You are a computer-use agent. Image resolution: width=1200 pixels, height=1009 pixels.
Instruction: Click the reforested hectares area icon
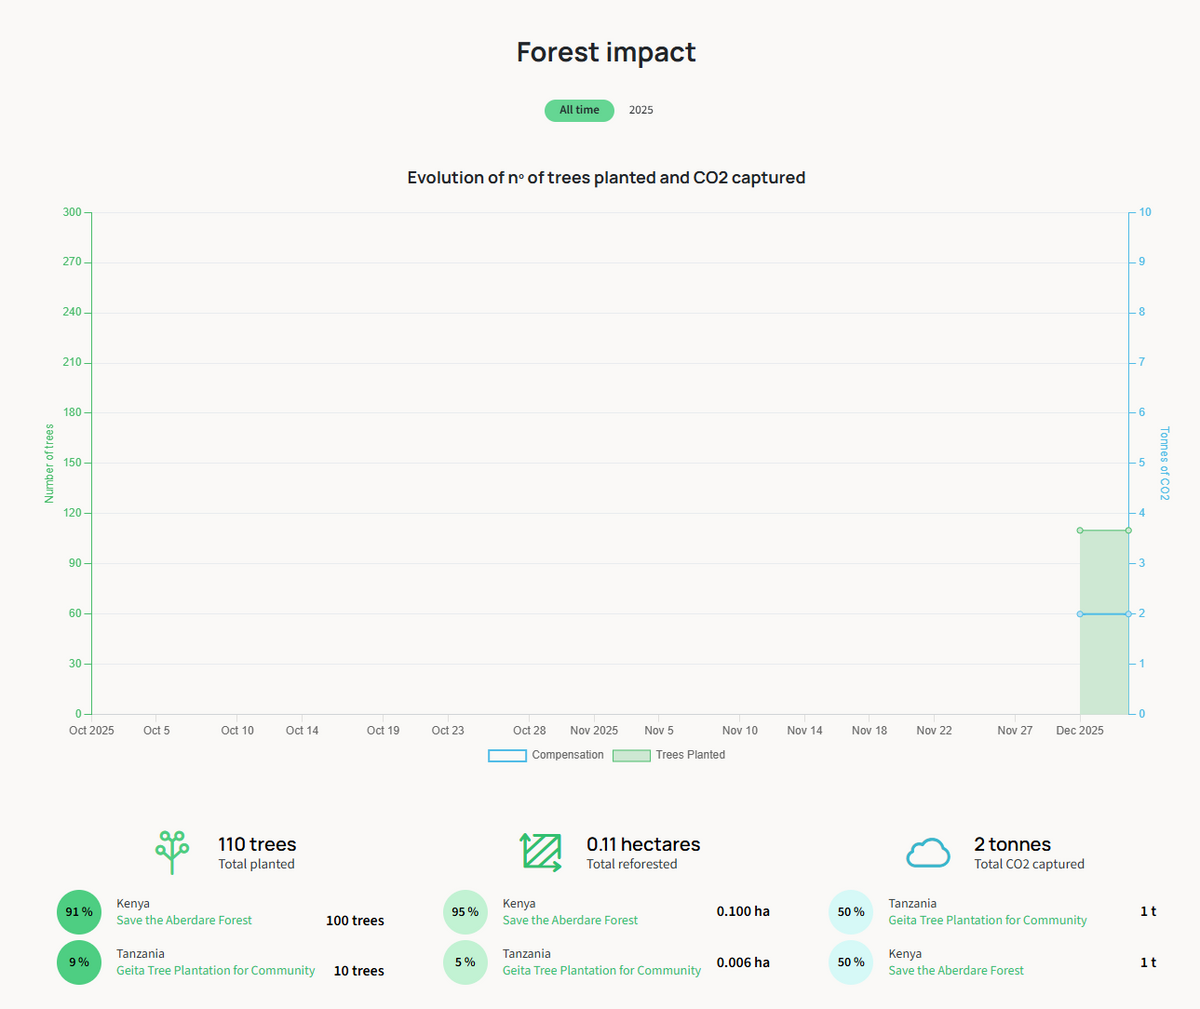pyautogui.click(x=541, y=852)
